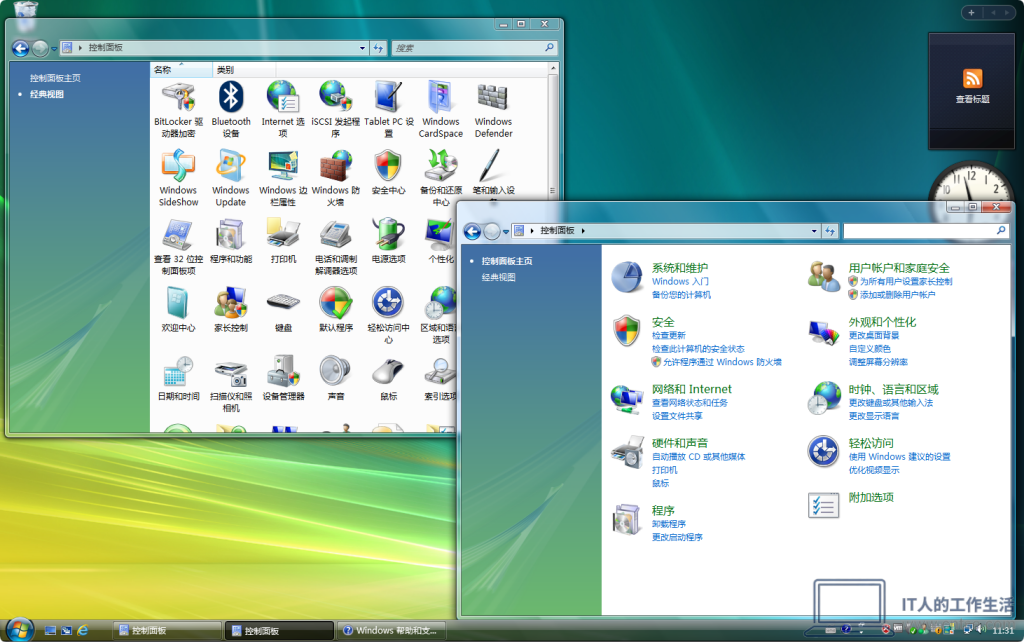The width and height of the screenshot is (1024, 642).
Task: Open 硬件和声音 category
Action: click(x=680, y=443)
